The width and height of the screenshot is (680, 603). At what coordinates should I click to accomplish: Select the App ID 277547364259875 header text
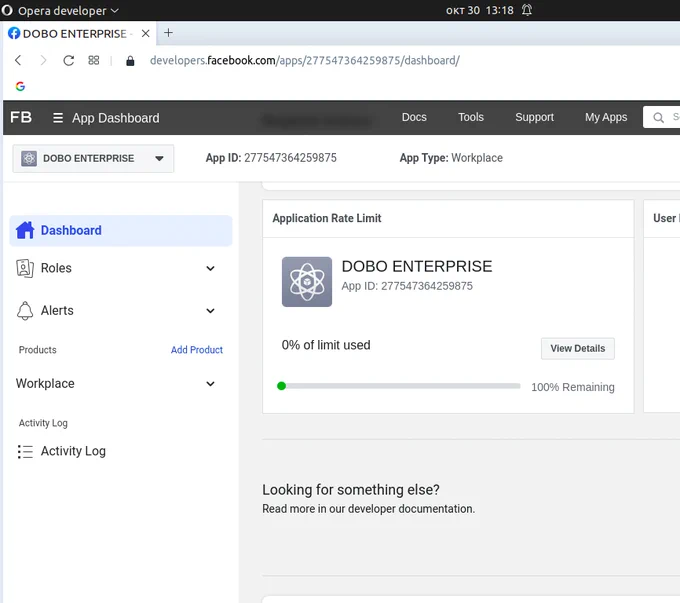click(x=271, y=158)
